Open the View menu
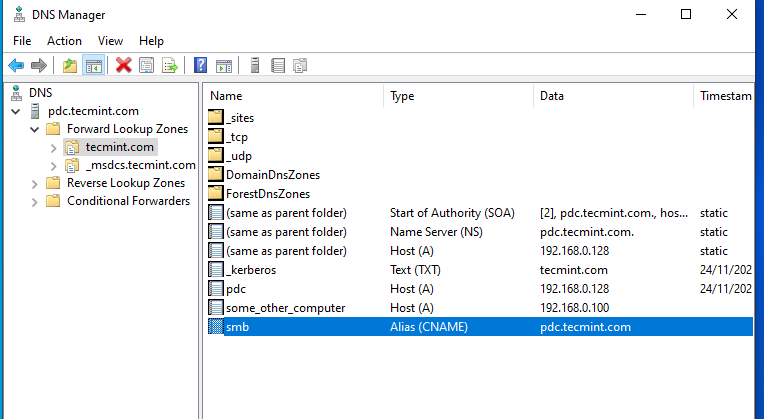 110,41
